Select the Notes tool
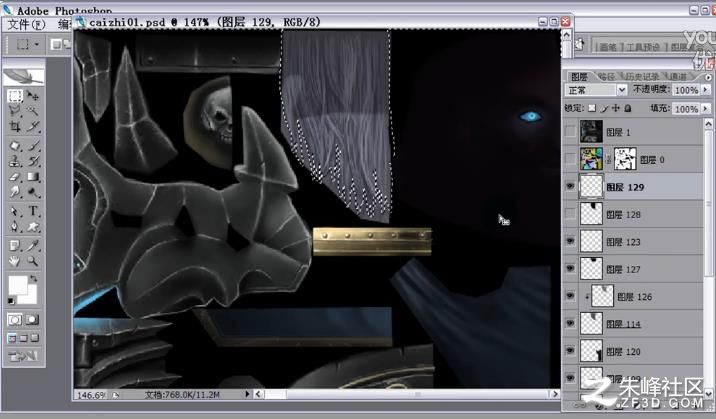Image resolution: width=716 pixels, height=419 pixels. coord(15,246)
